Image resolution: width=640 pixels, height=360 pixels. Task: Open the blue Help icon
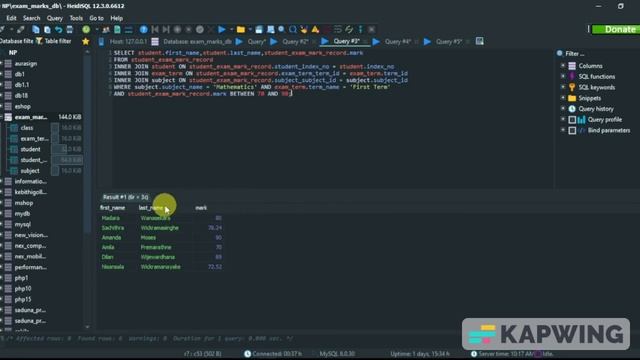143,29
